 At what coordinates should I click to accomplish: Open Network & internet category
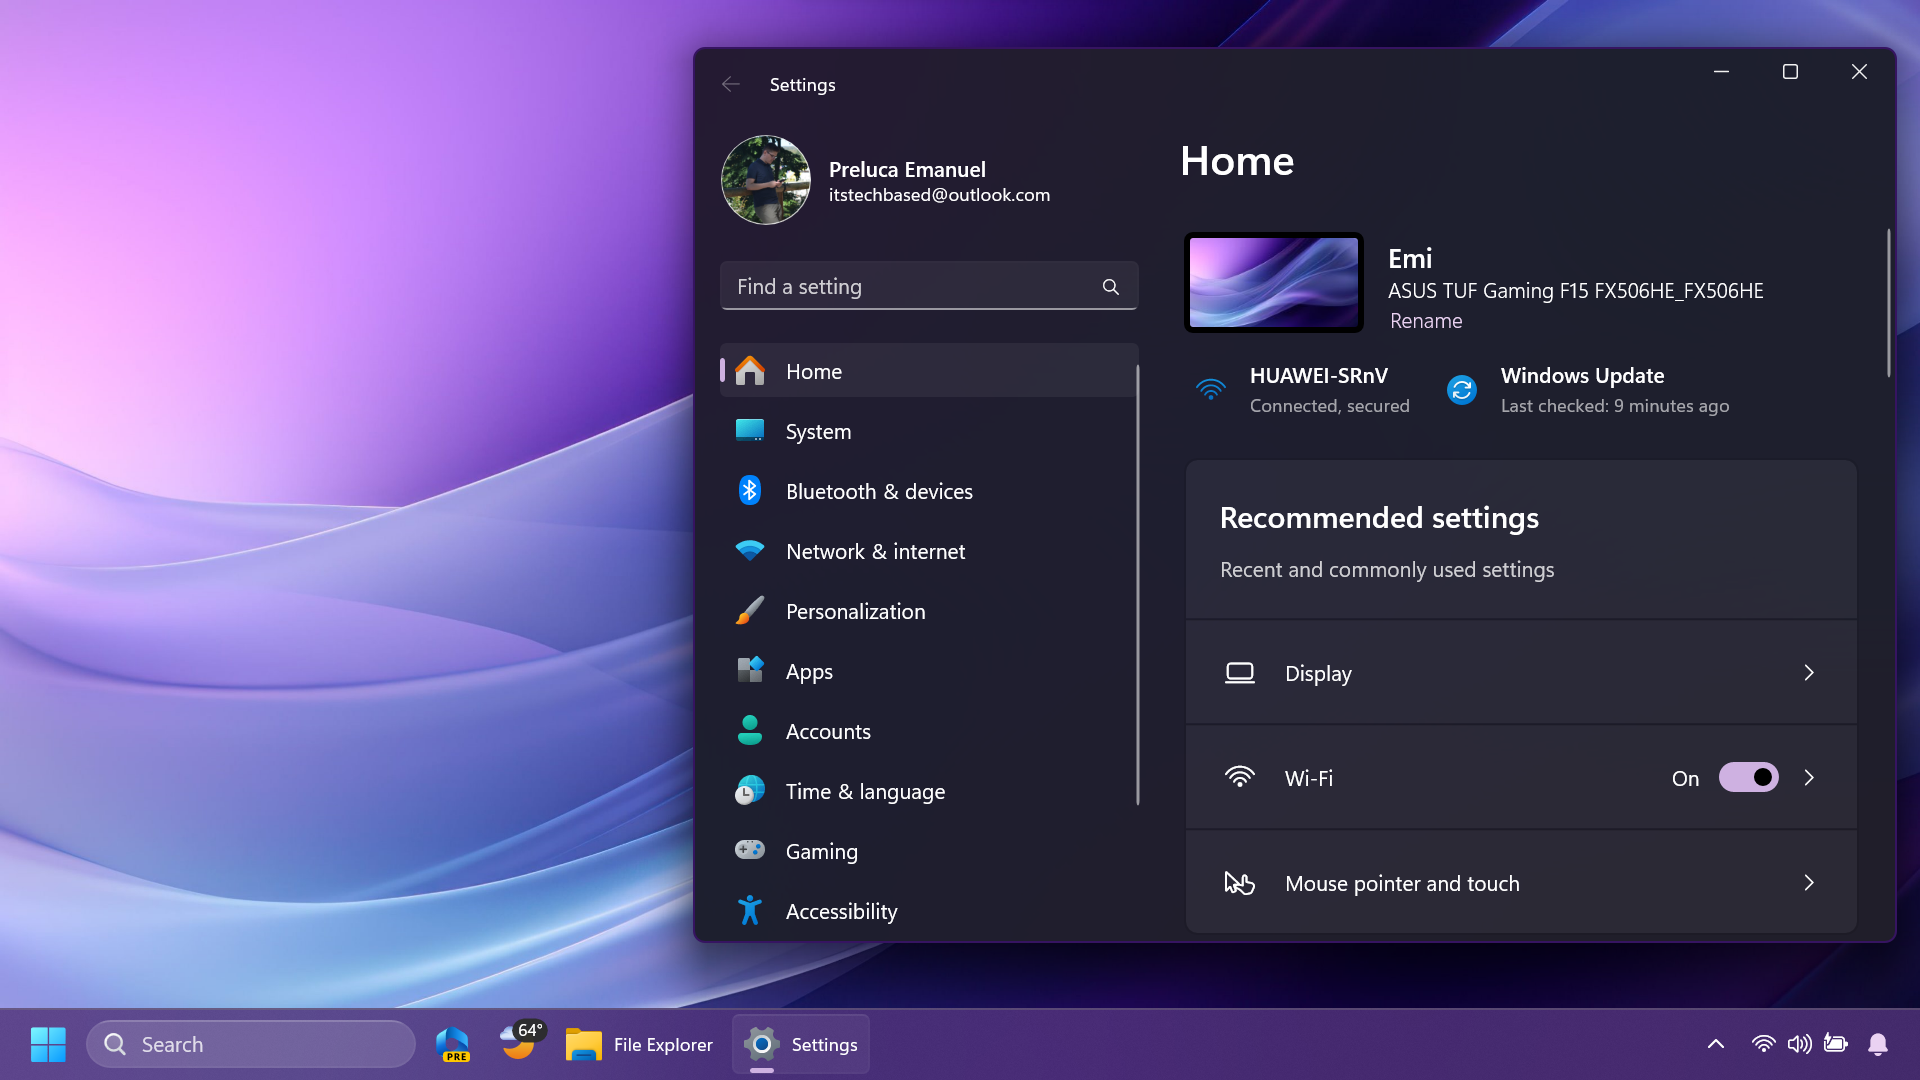pyautogui.click(x=929, y=551)
